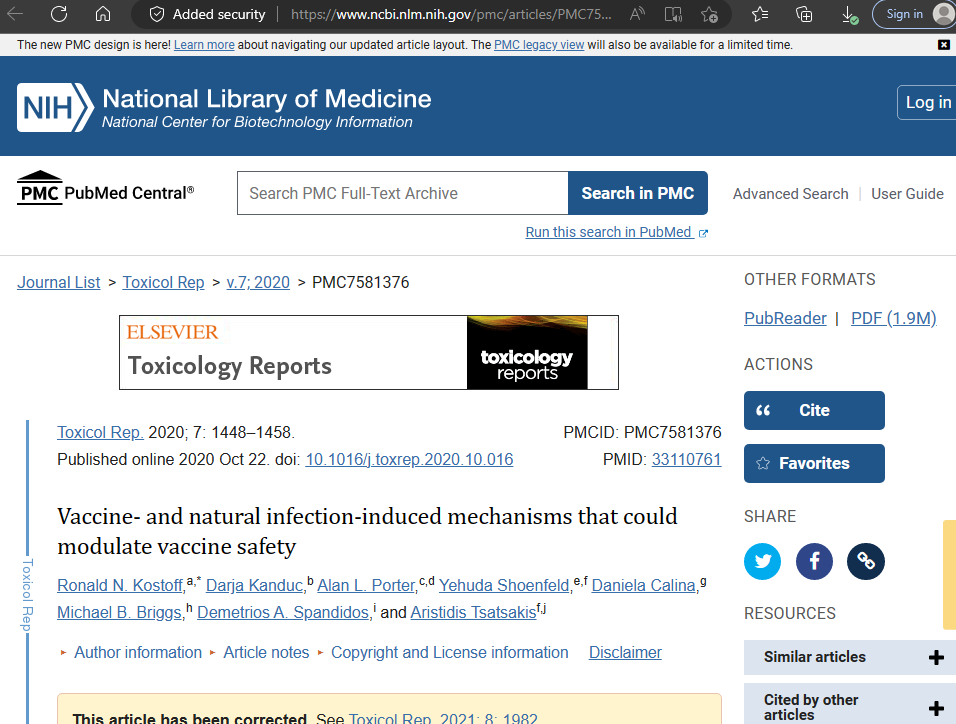This screenshot has width=956, height=724.
Task: Open the Added security shield info
Action: pyautogui.click(x=208, y=14)
